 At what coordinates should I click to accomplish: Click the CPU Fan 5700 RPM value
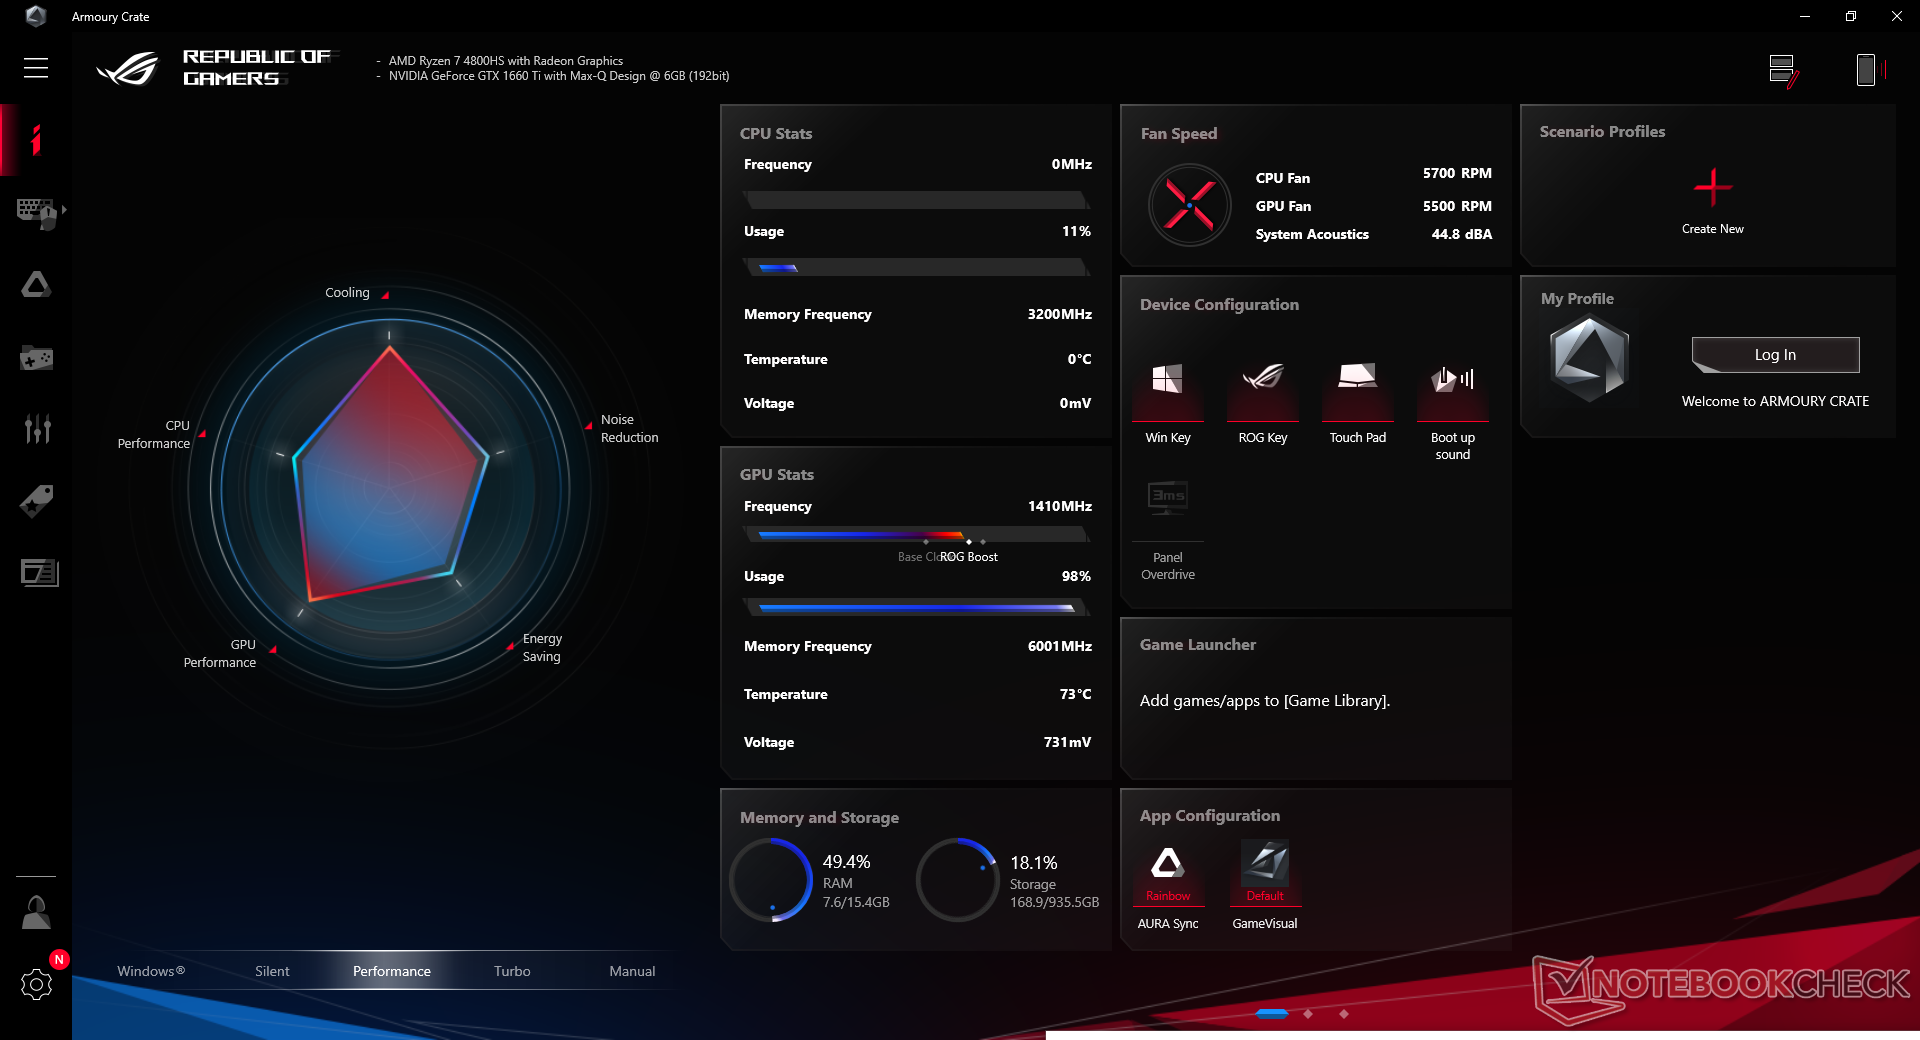point(1457,173)
